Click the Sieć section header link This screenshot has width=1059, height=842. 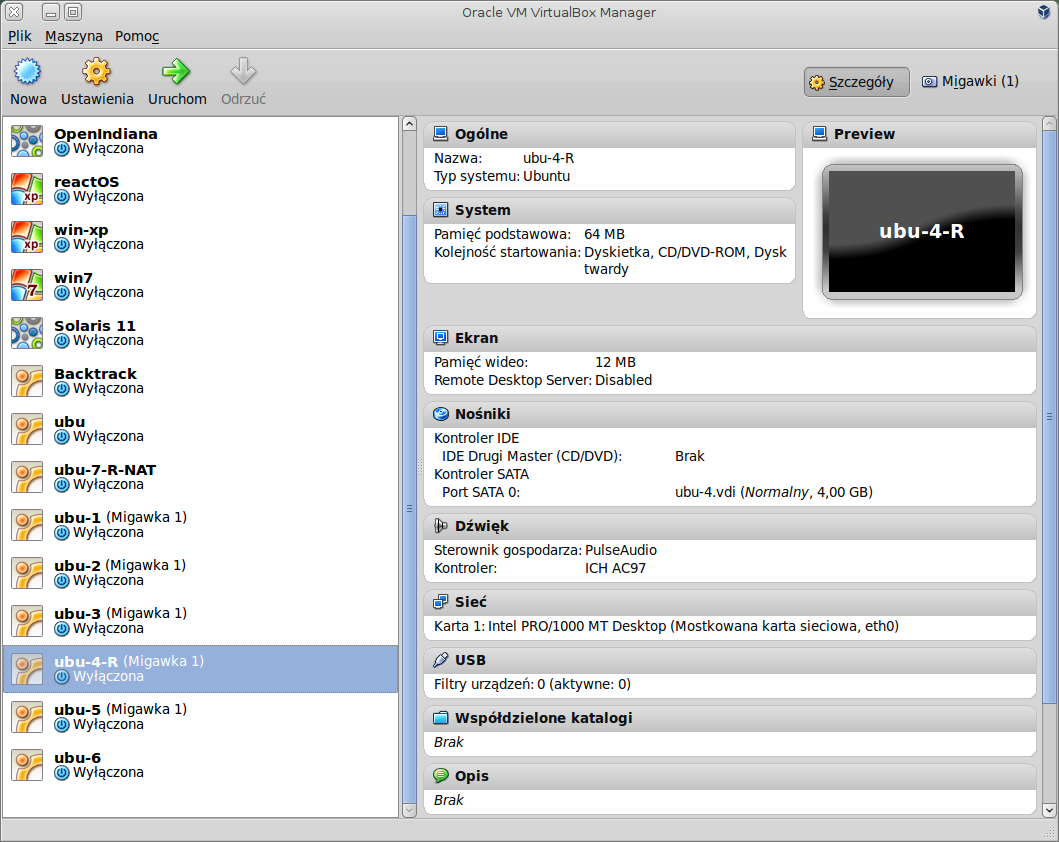click(x=471, y=602)
